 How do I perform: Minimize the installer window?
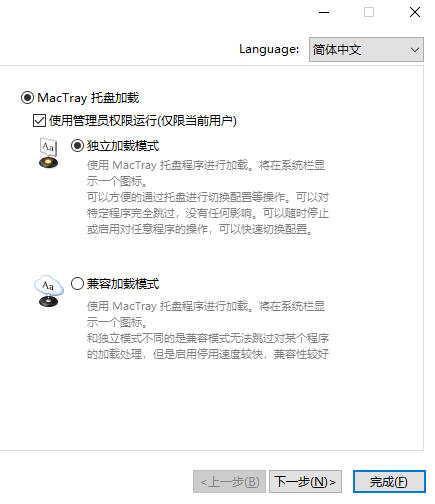coord(324,12)
